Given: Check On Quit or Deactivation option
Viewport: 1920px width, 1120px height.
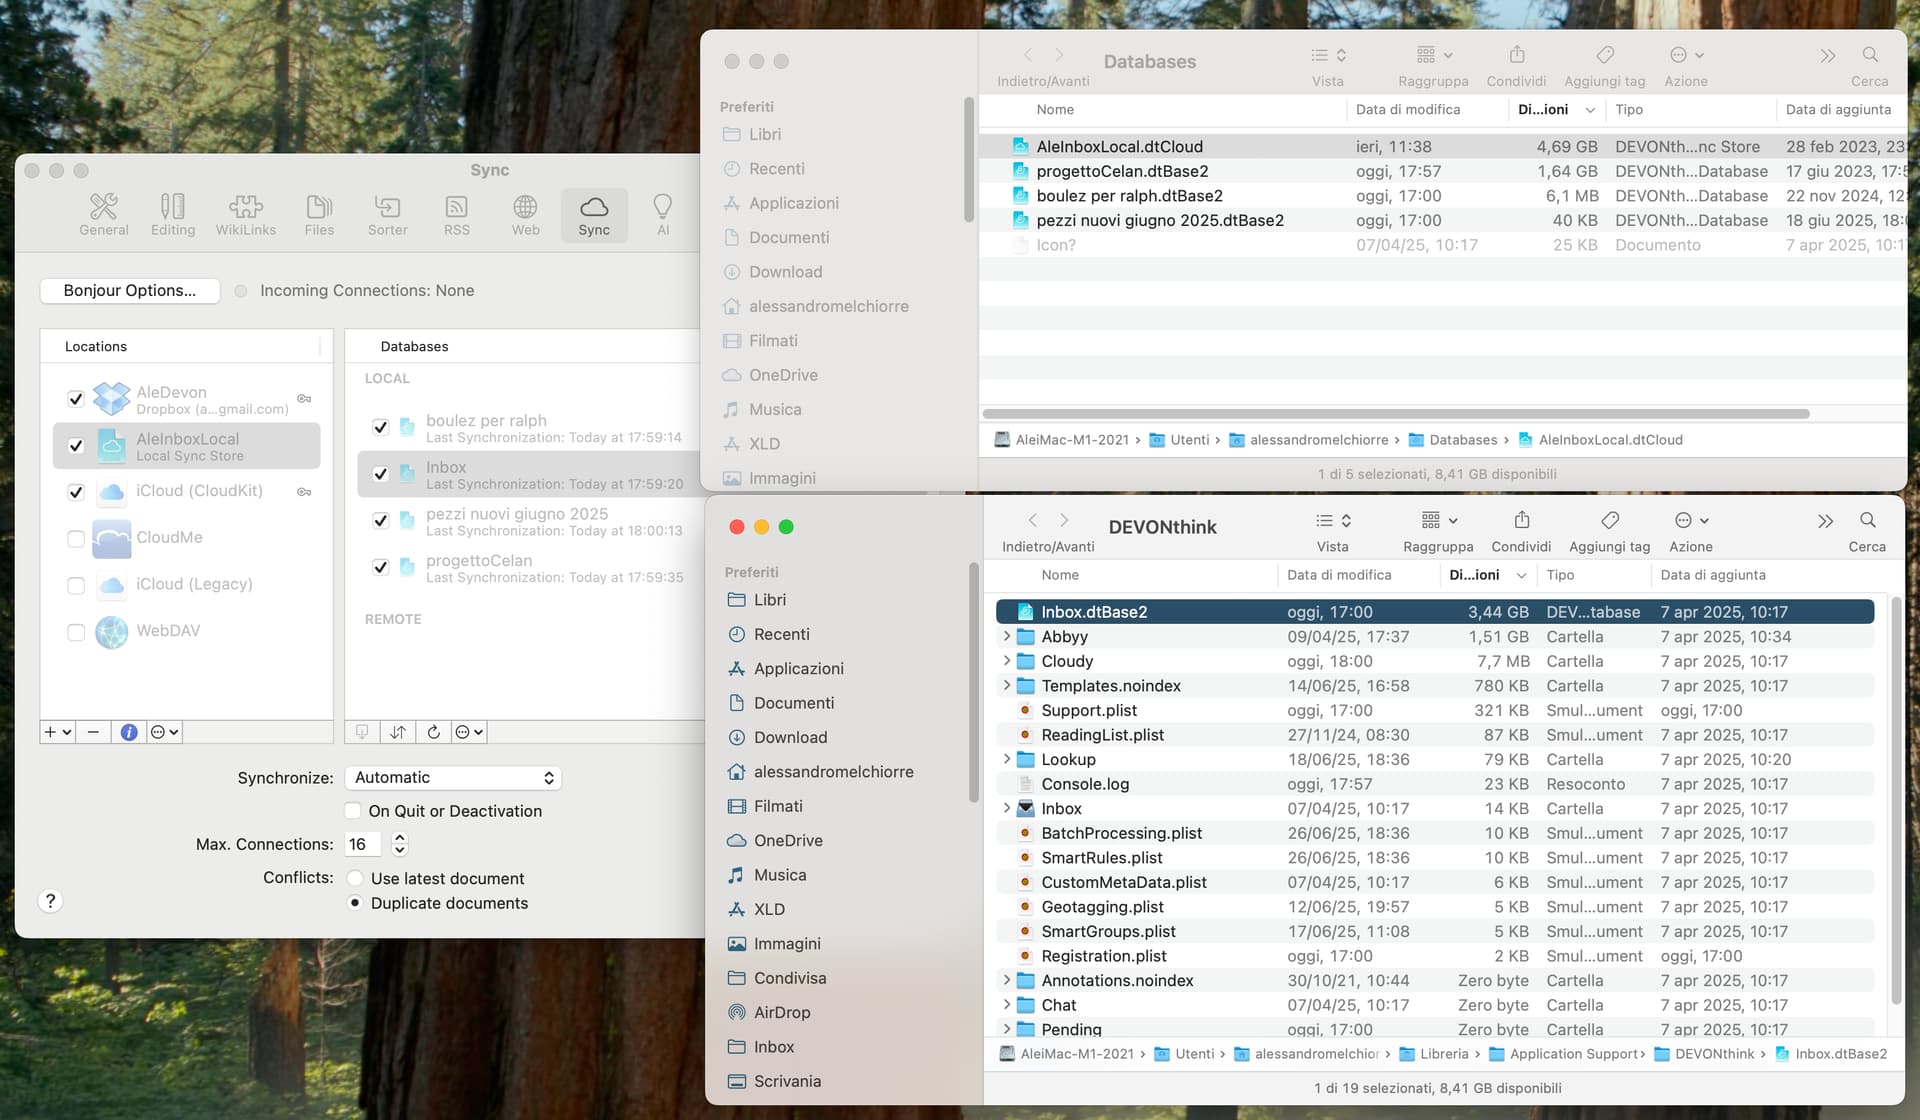Looking at the screenshot, I should 353,811.
